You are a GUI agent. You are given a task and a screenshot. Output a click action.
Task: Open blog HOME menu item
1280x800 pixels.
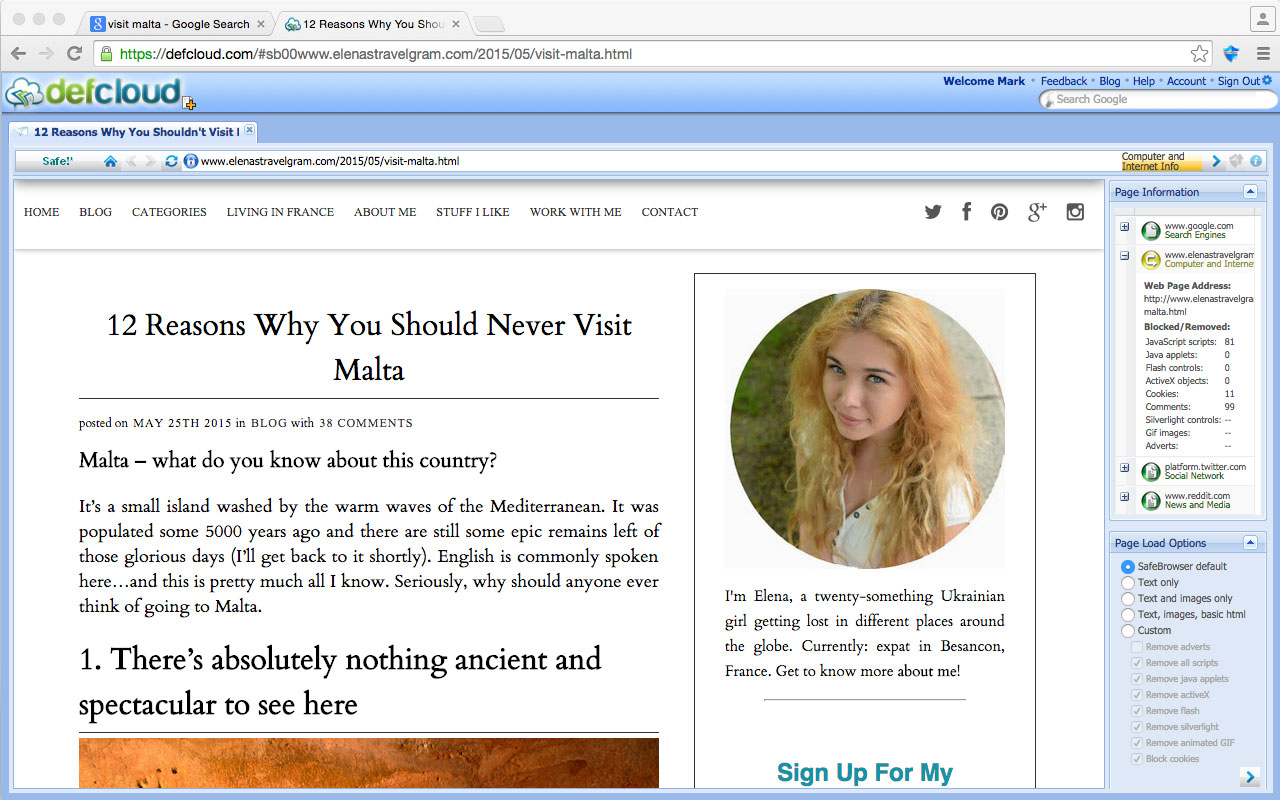click(x=42, y=212)
